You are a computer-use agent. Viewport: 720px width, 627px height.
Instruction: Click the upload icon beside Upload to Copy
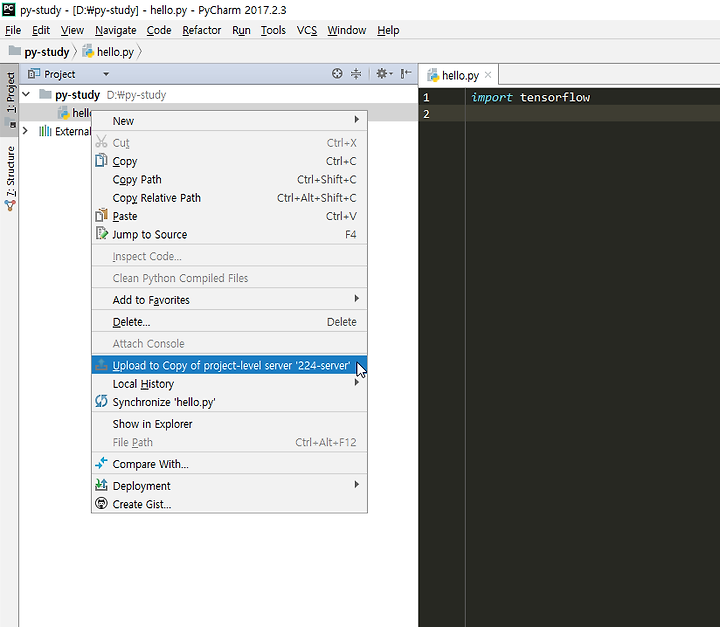[x=101, y=365]
